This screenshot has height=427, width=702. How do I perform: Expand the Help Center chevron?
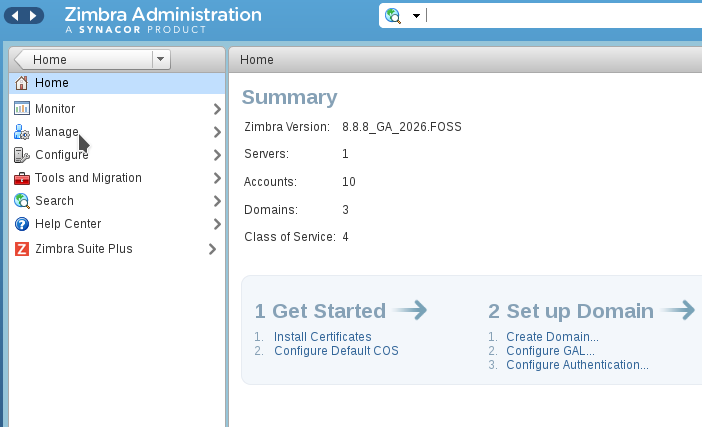[217, 224]
